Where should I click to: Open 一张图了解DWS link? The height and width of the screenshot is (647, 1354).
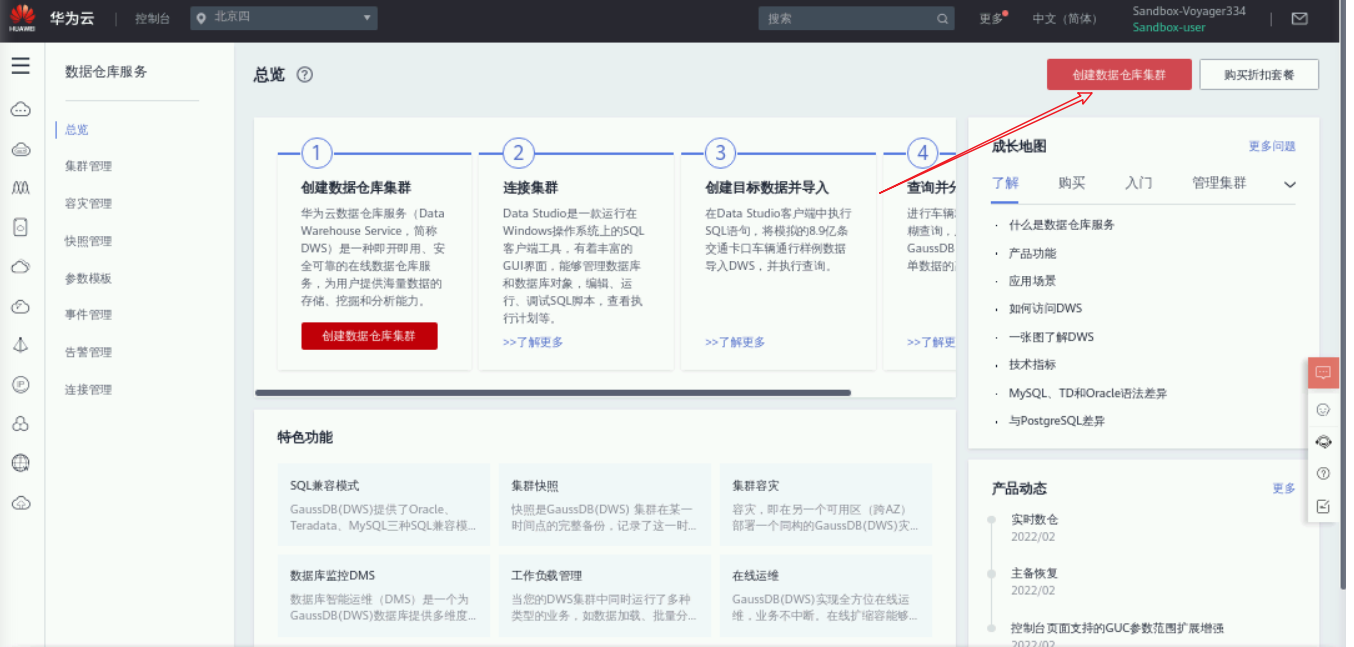coord(1051,337)
